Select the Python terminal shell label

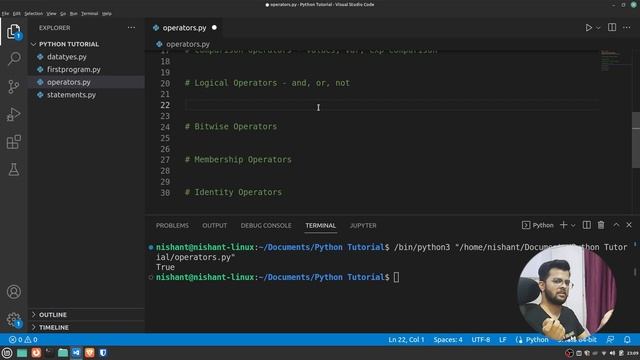tap(538, 225)
